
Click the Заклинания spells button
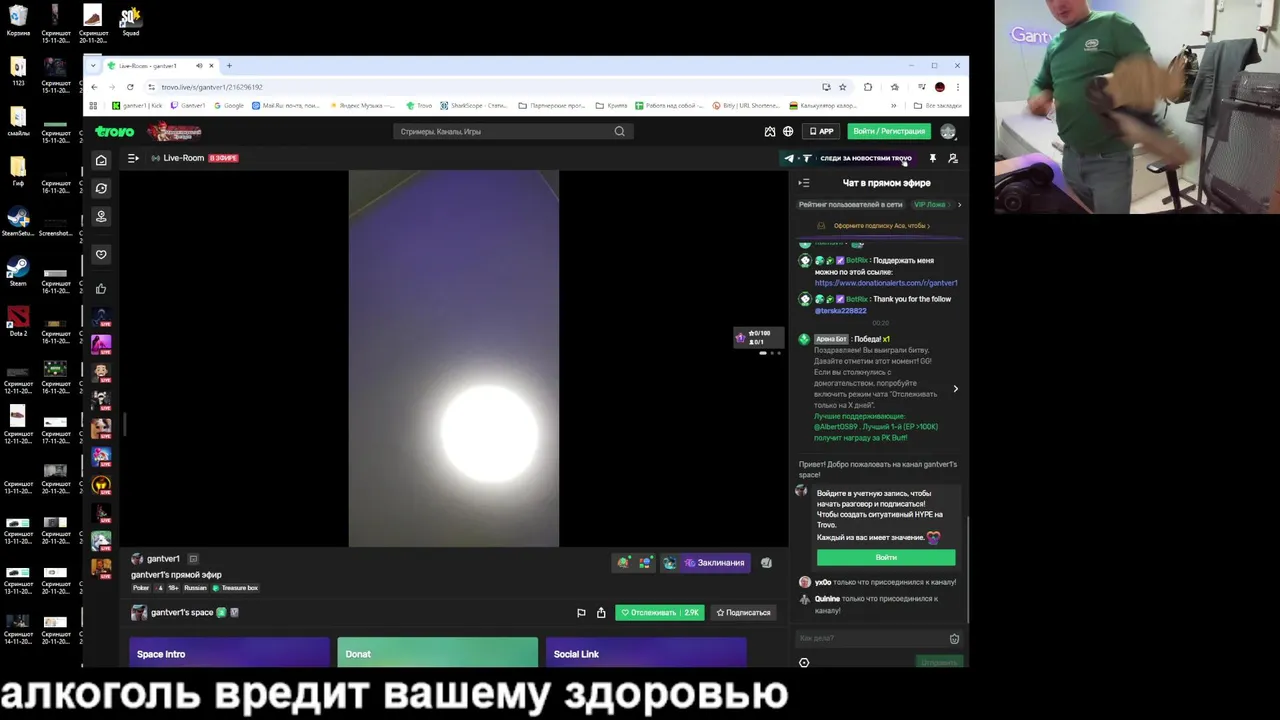click(x=714, y=563)
